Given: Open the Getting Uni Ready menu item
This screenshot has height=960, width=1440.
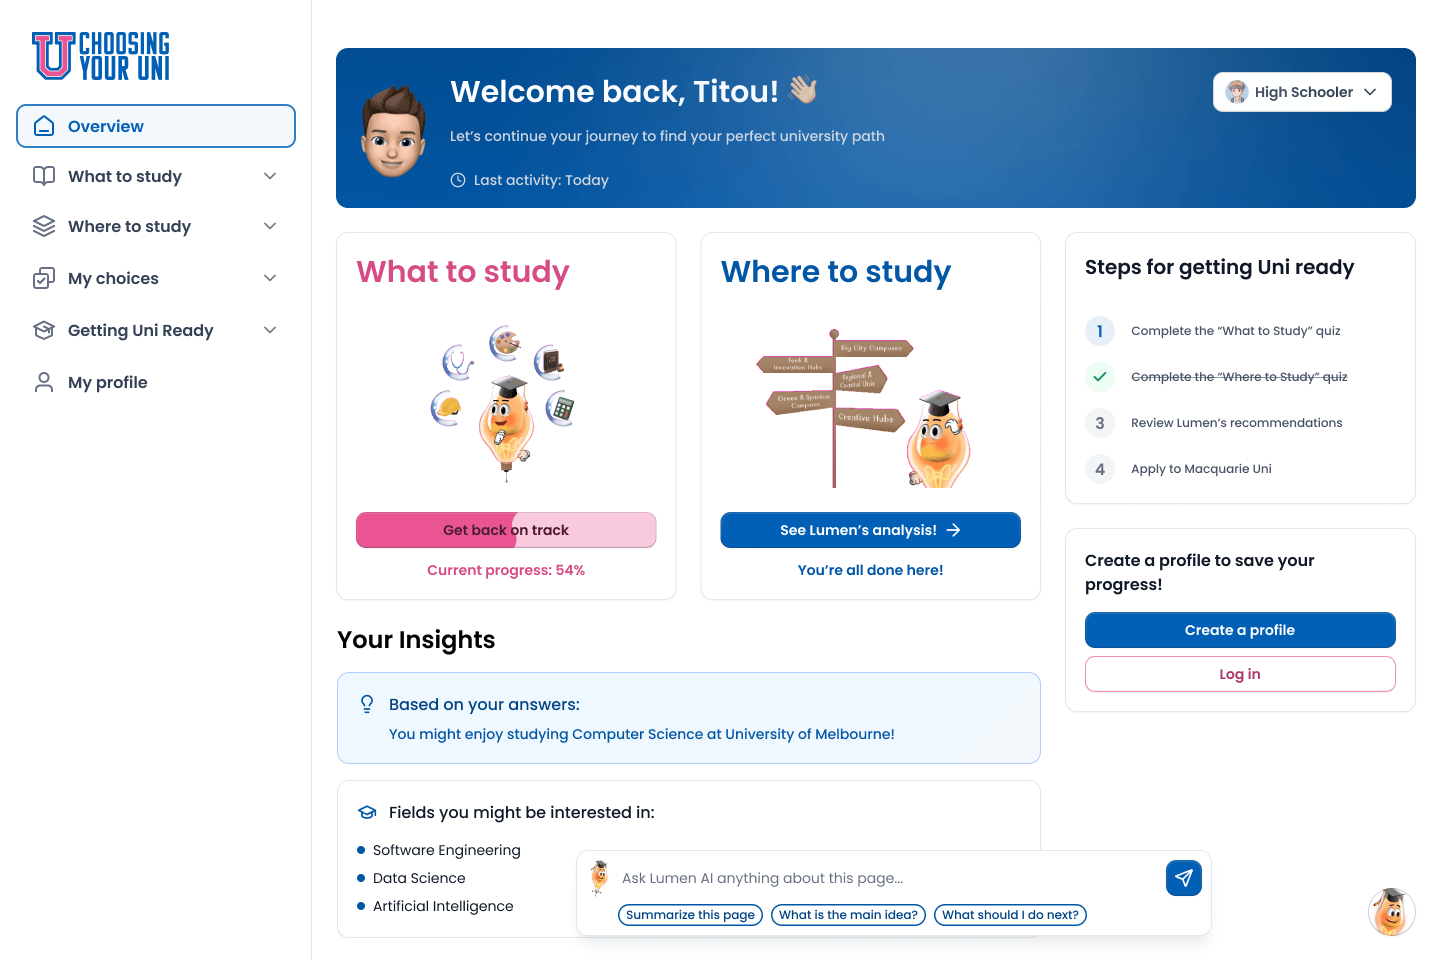Looking at the screenshot, I should [x=156, y=330].
